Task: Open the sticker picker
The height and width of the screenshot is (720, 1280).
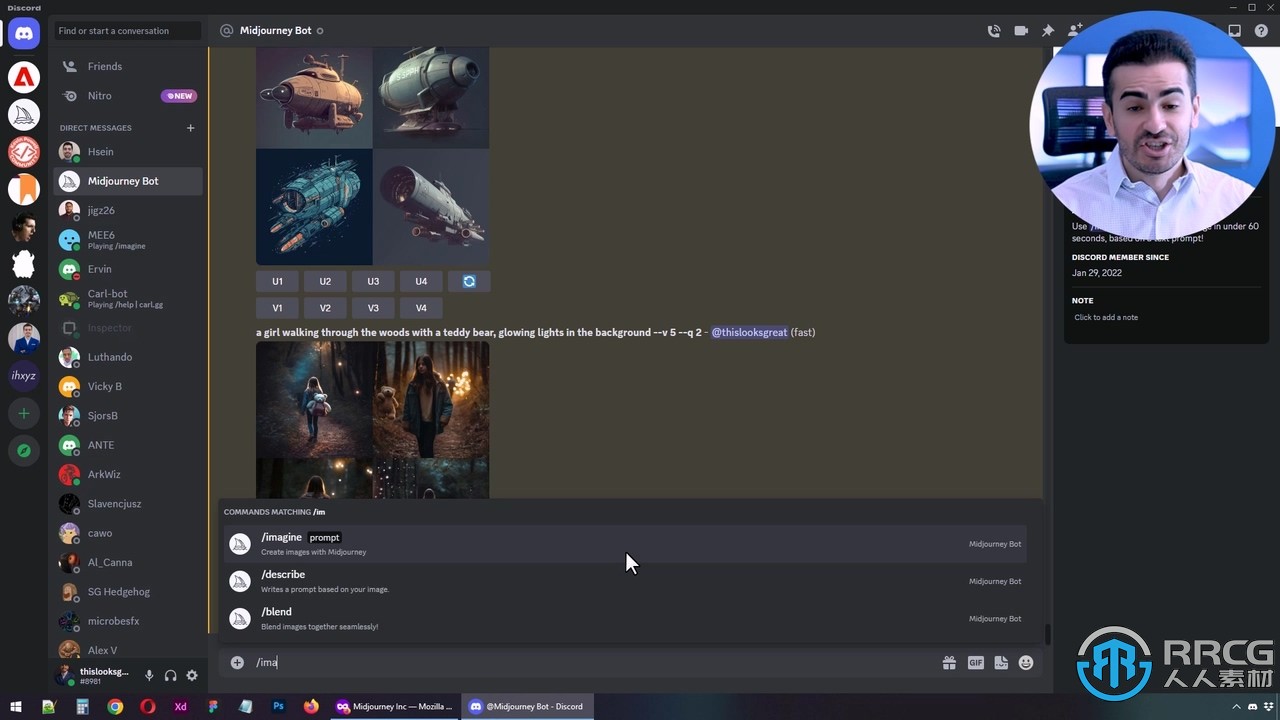Action: pyautogui.click(x=1001, y=662)
